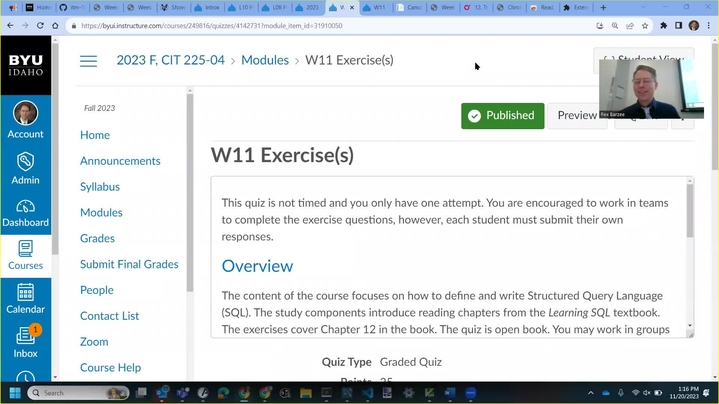This screenshot has height=404, width=719.
Task: Open Modules in course navigation
Action: [101, 212]
